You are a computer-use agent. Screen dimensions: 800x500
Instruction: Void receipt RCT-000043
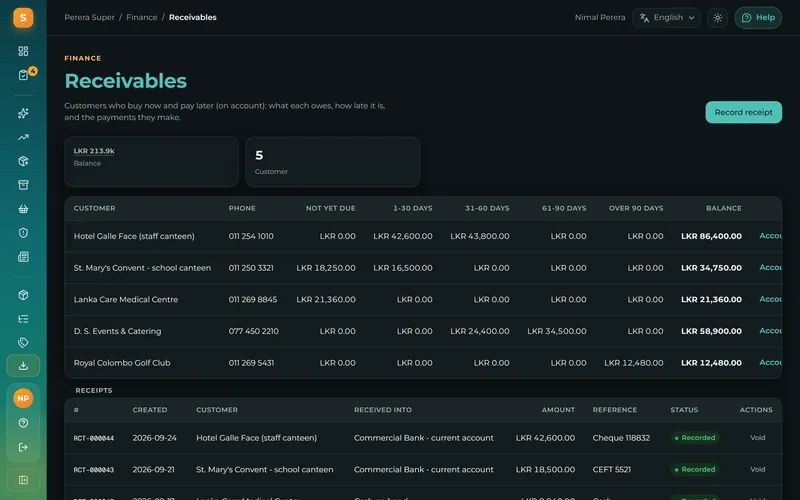(x=758, y=469)
